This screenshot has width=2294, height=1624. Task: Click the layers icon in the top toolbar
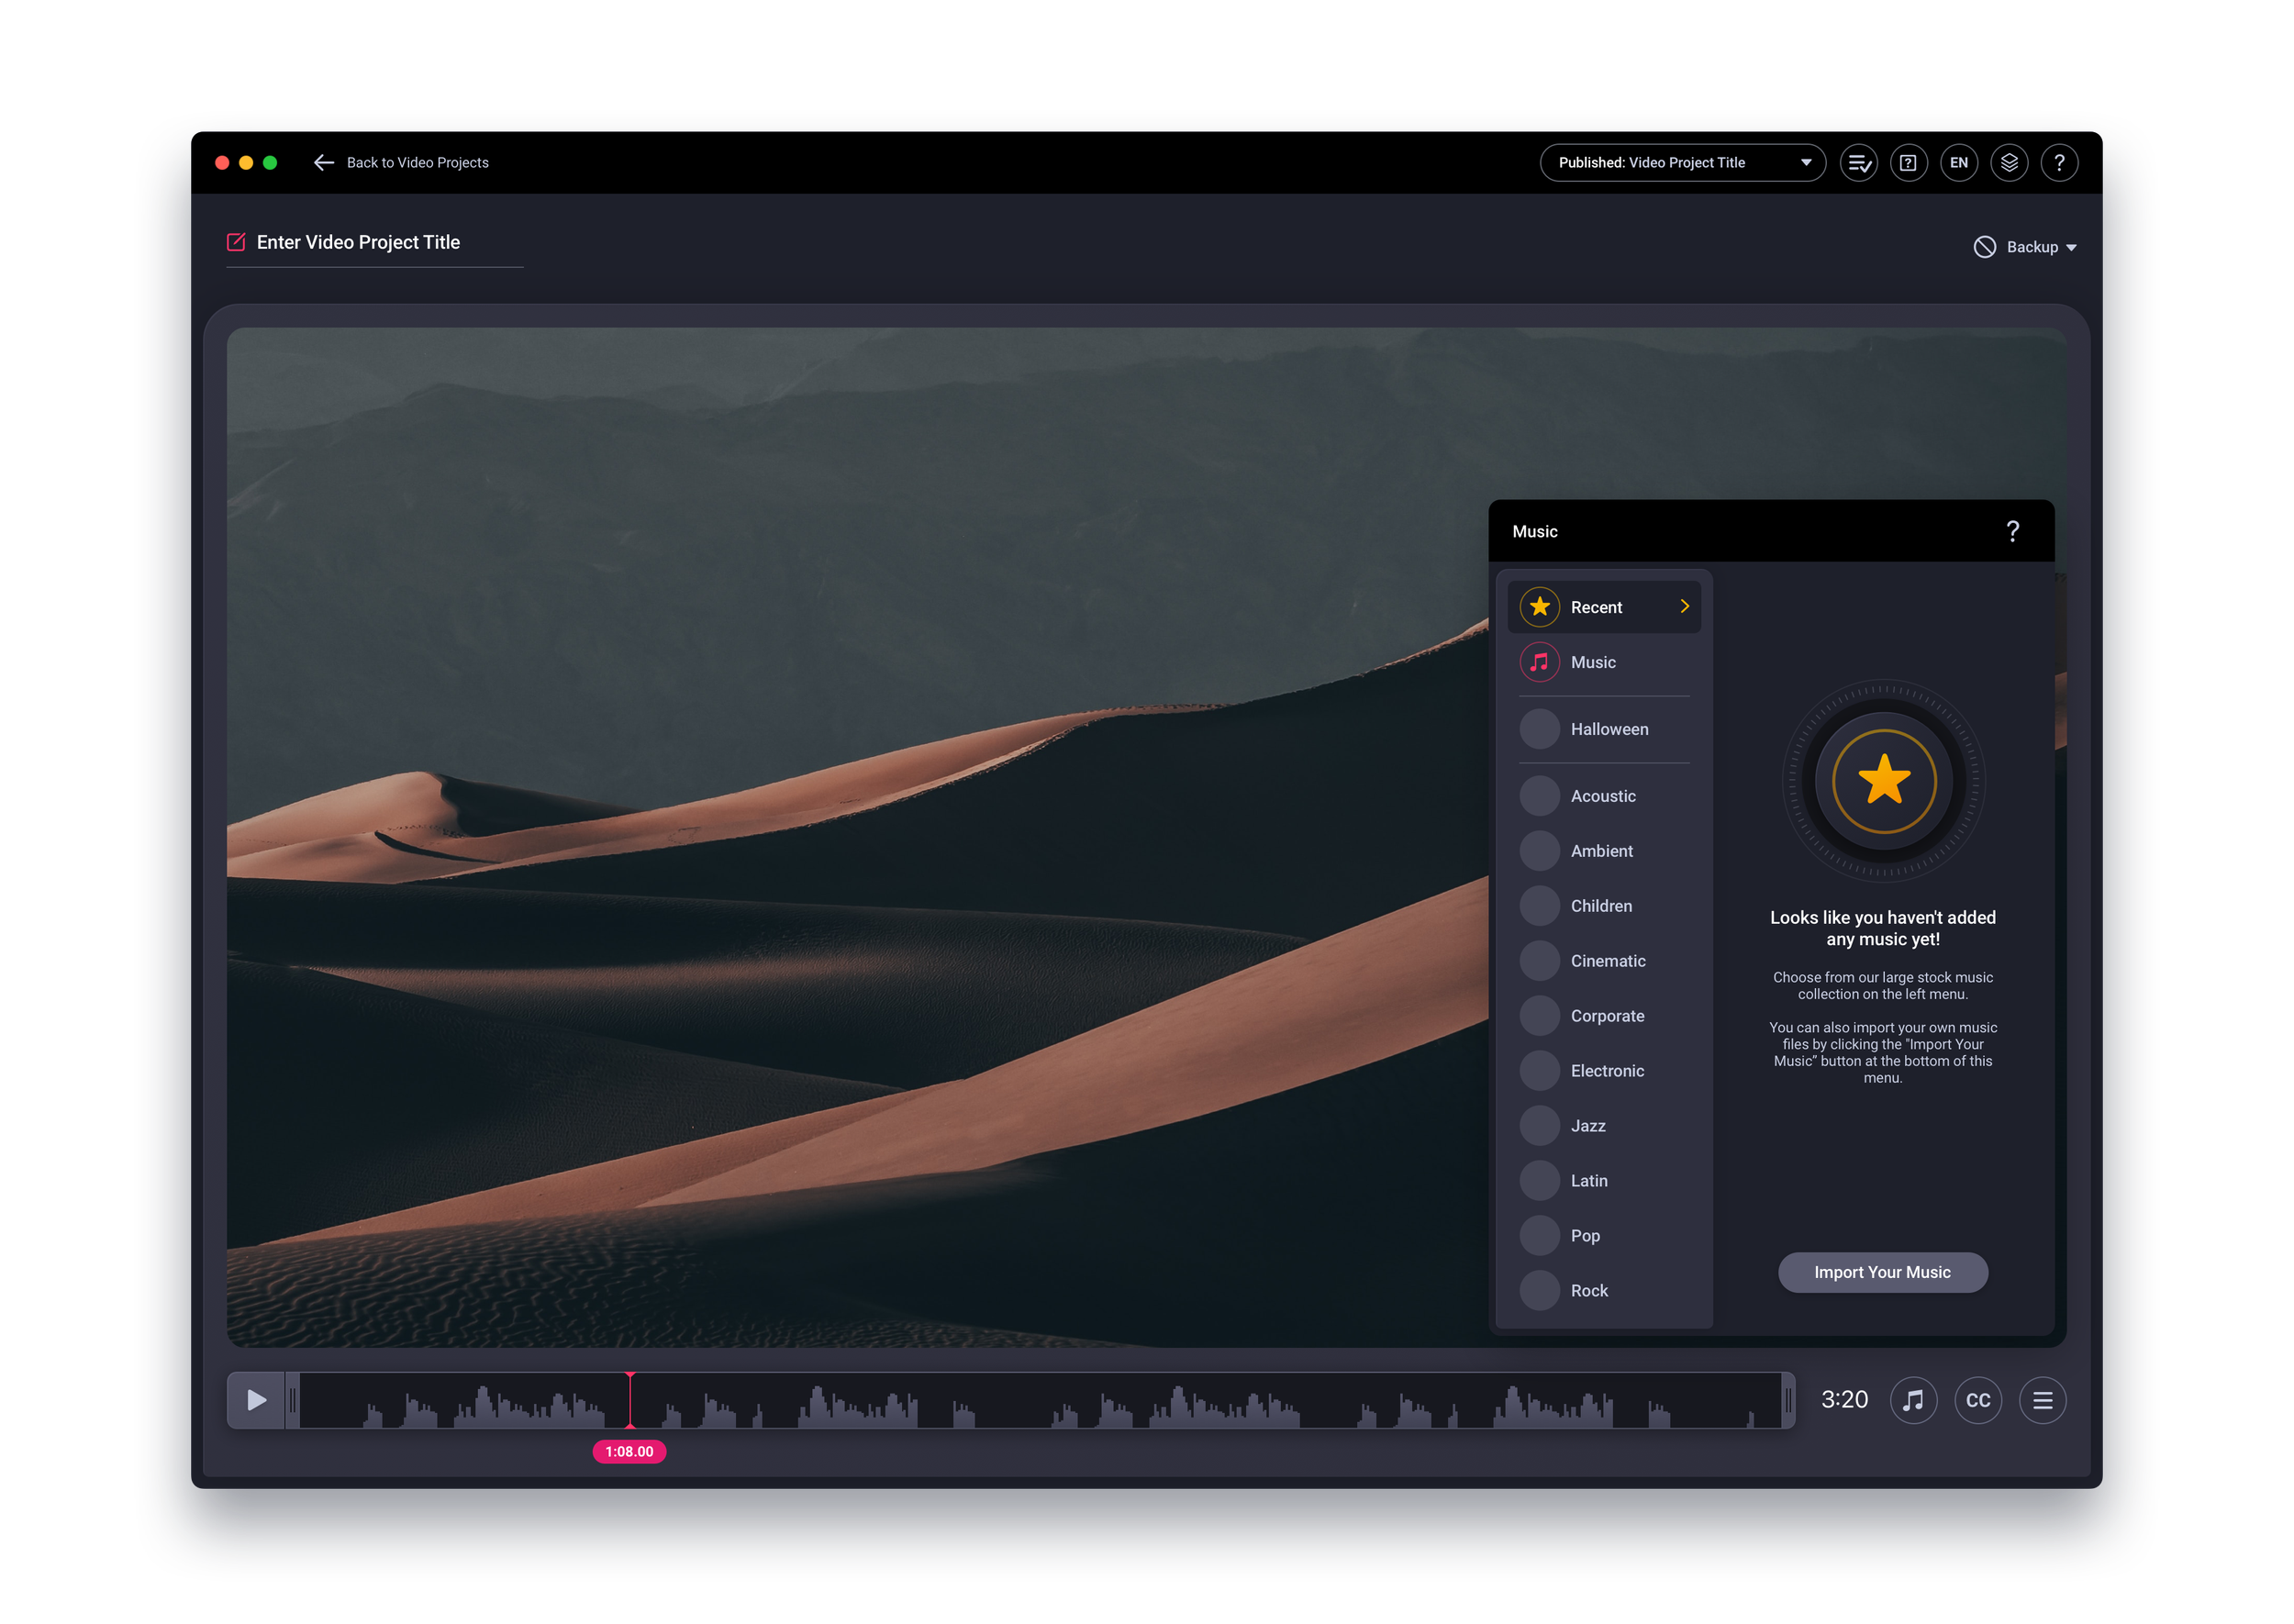[x=2009, y=162]
